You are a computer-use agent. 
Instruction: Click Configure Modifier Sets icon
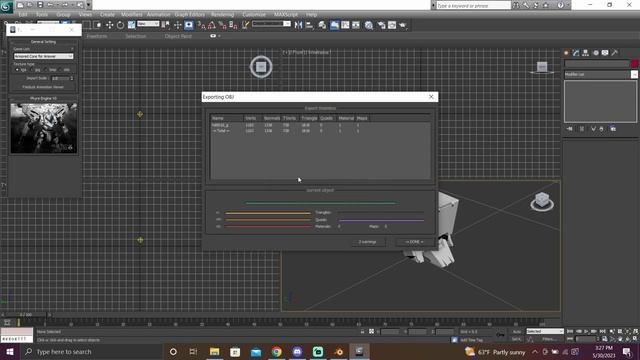613,129
